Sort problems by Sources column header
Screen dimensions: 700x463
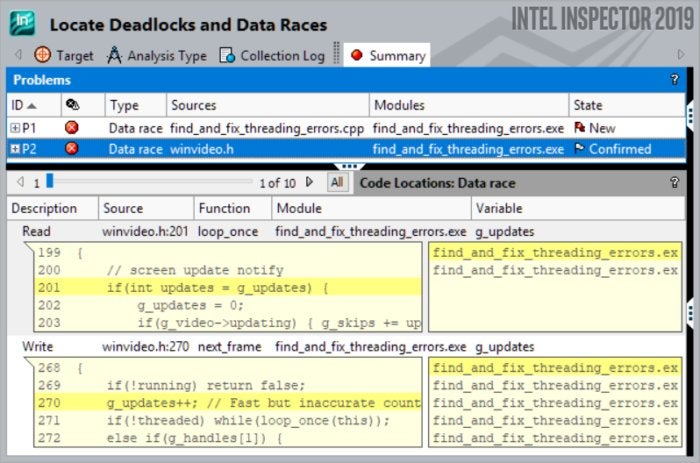pyautogui.click(x=268, y=105)
